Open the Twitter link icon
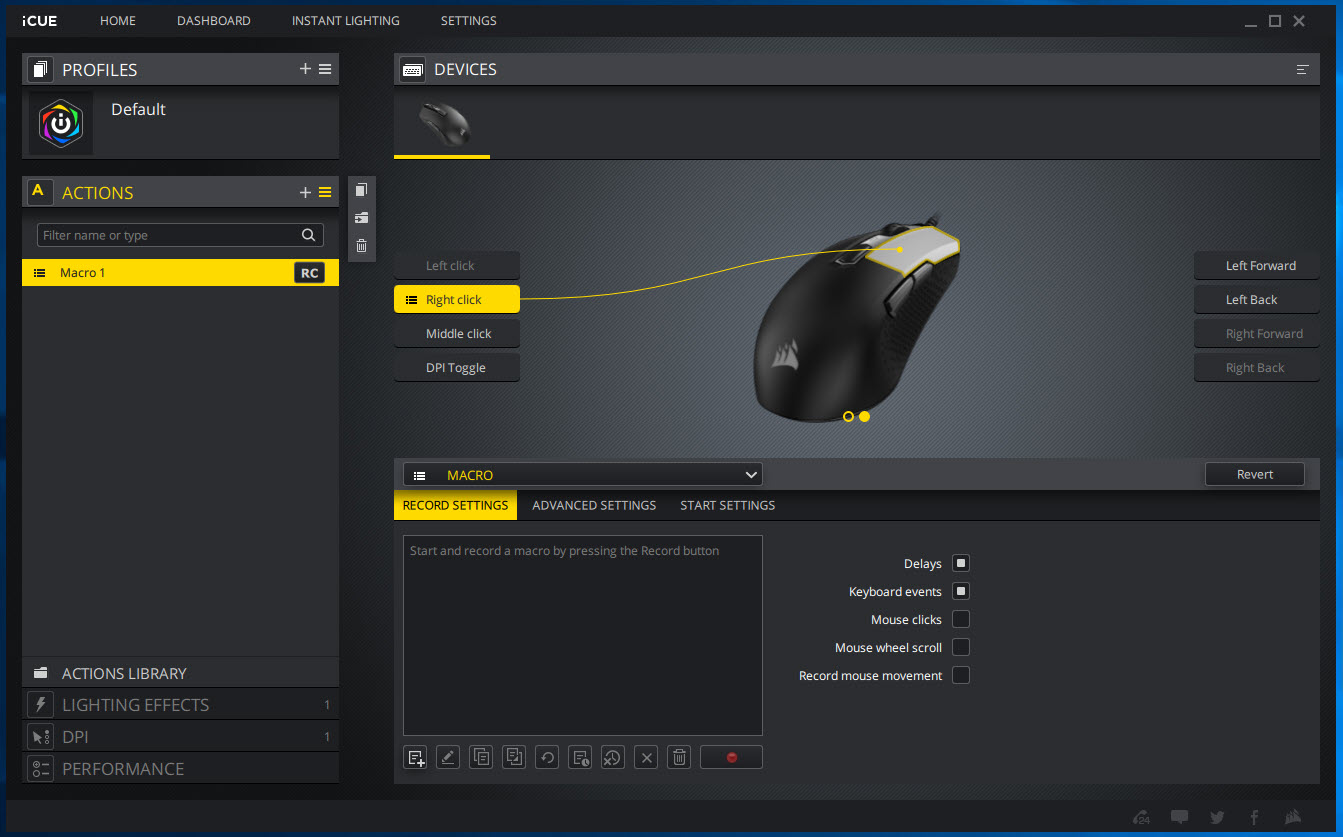 tap(1217, 817)
